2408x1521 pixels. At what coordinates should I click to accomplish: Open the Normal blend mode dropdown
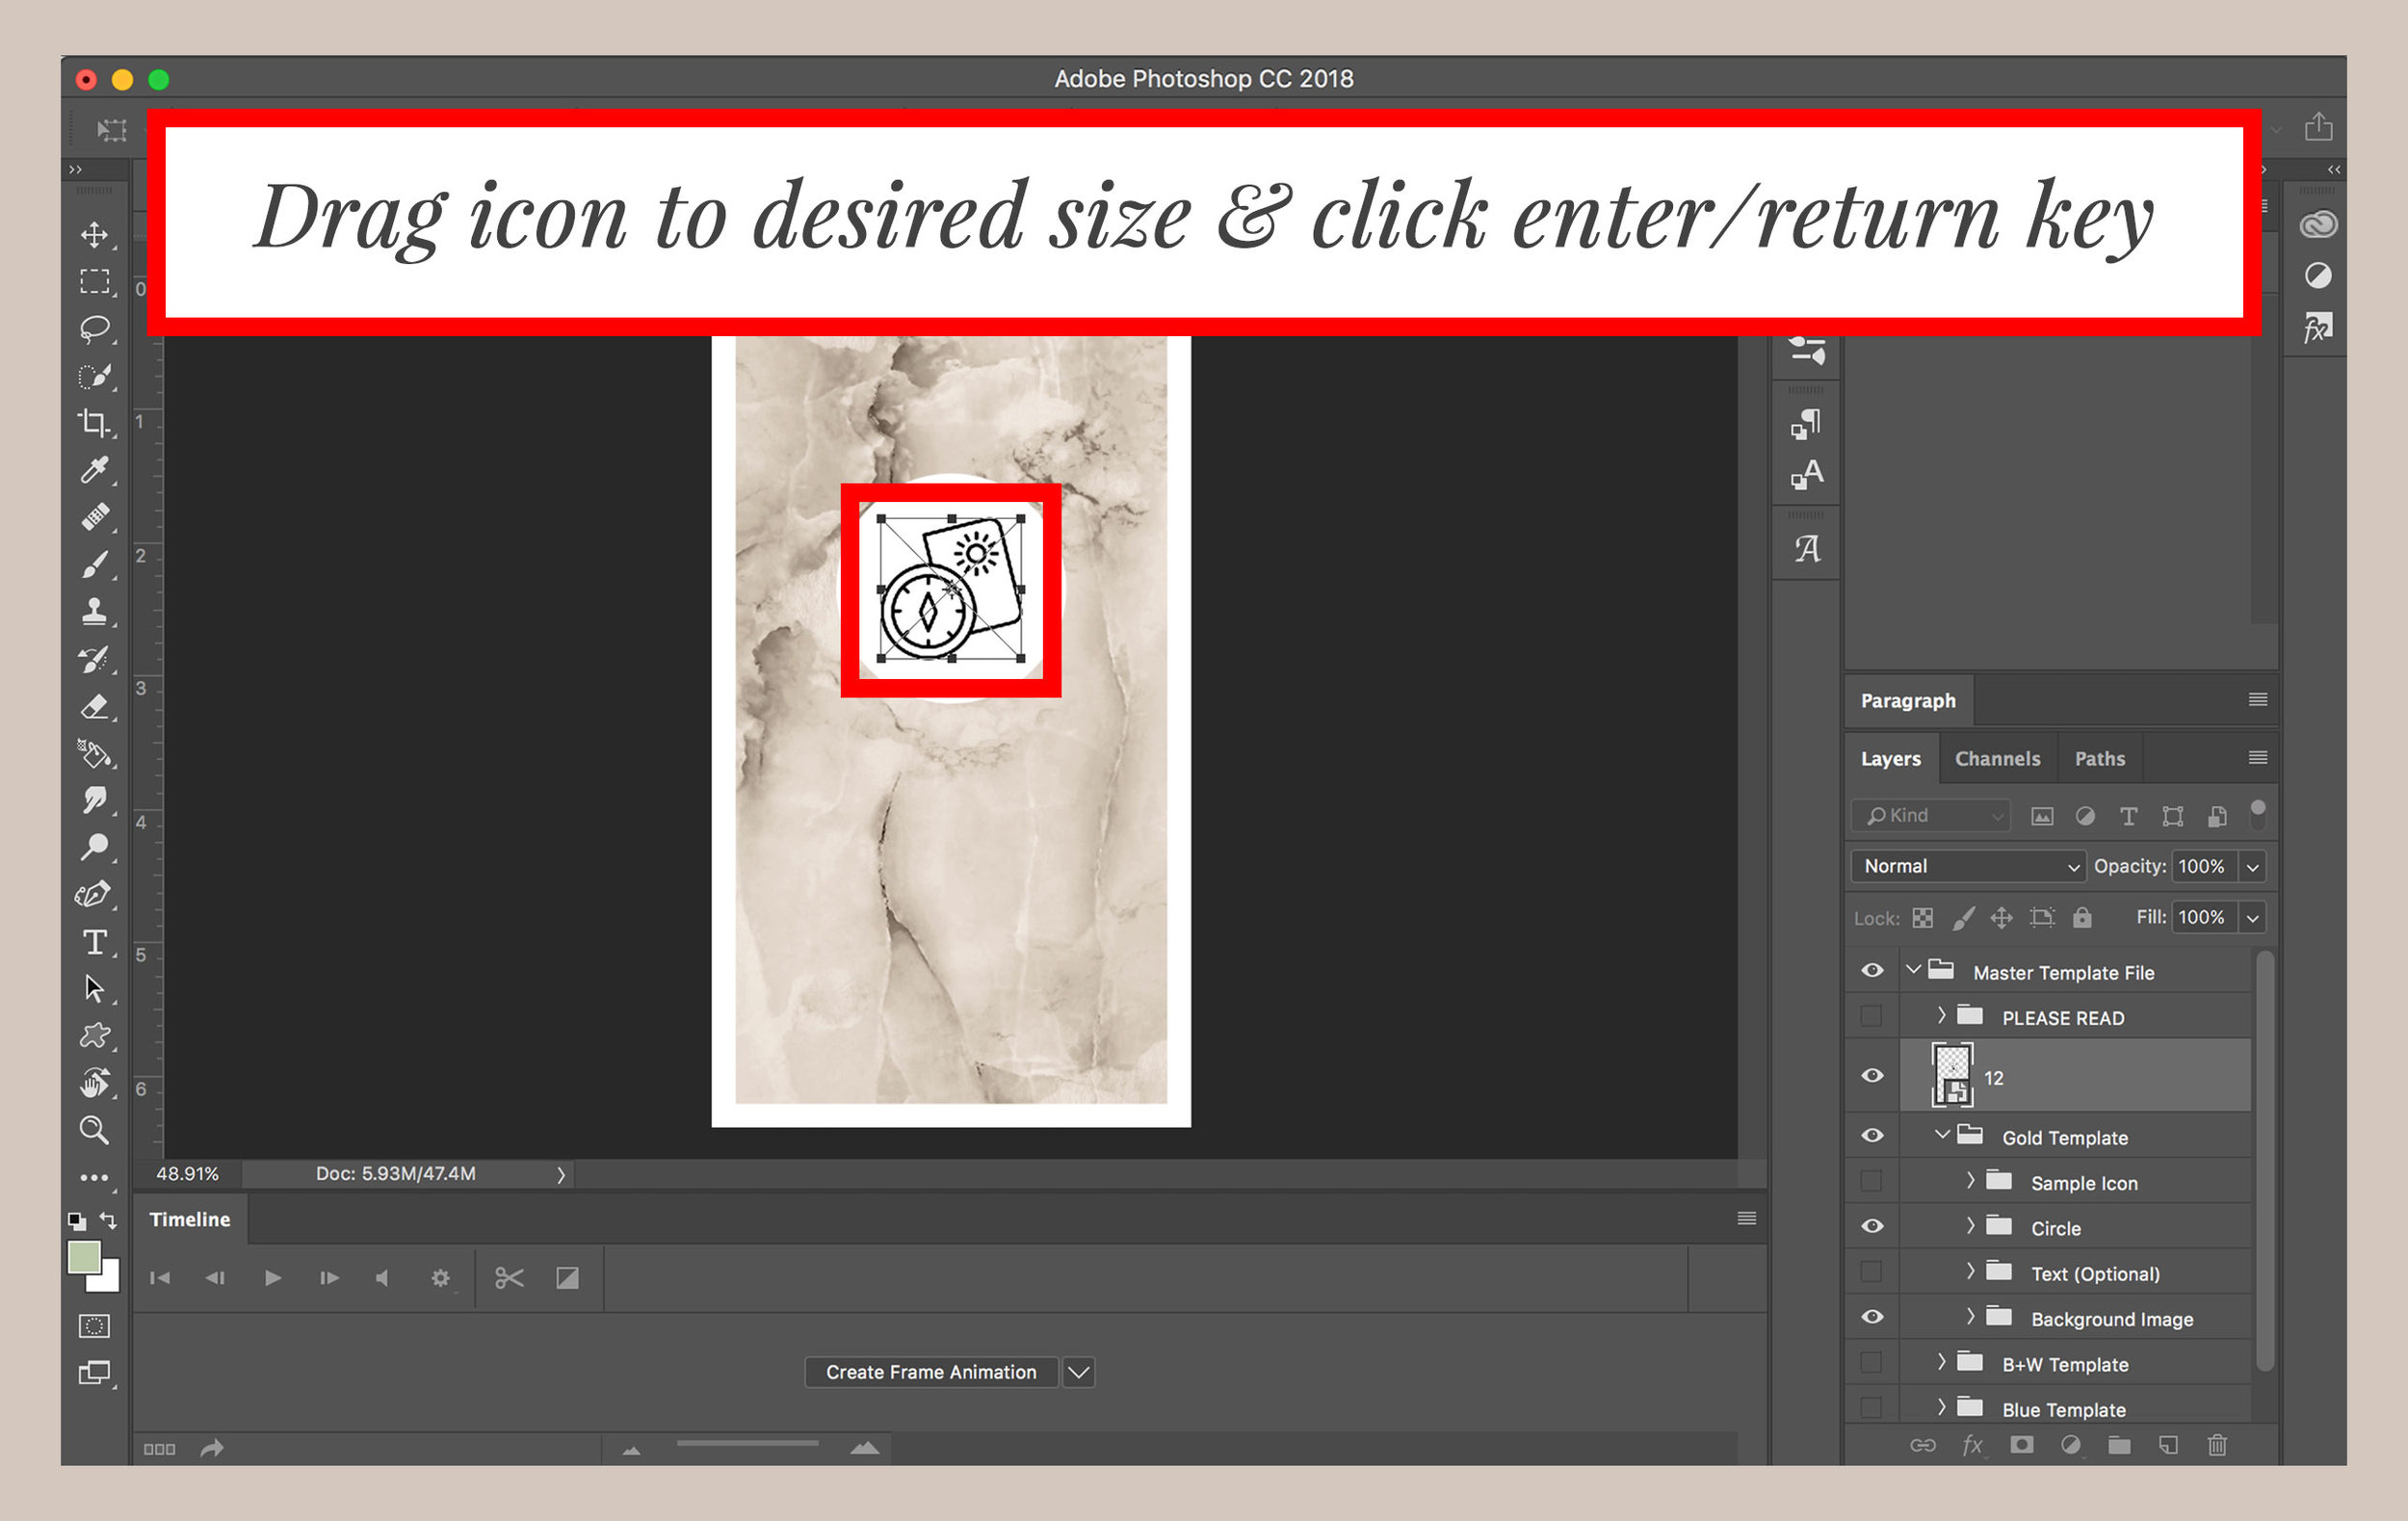(1967, 866)
